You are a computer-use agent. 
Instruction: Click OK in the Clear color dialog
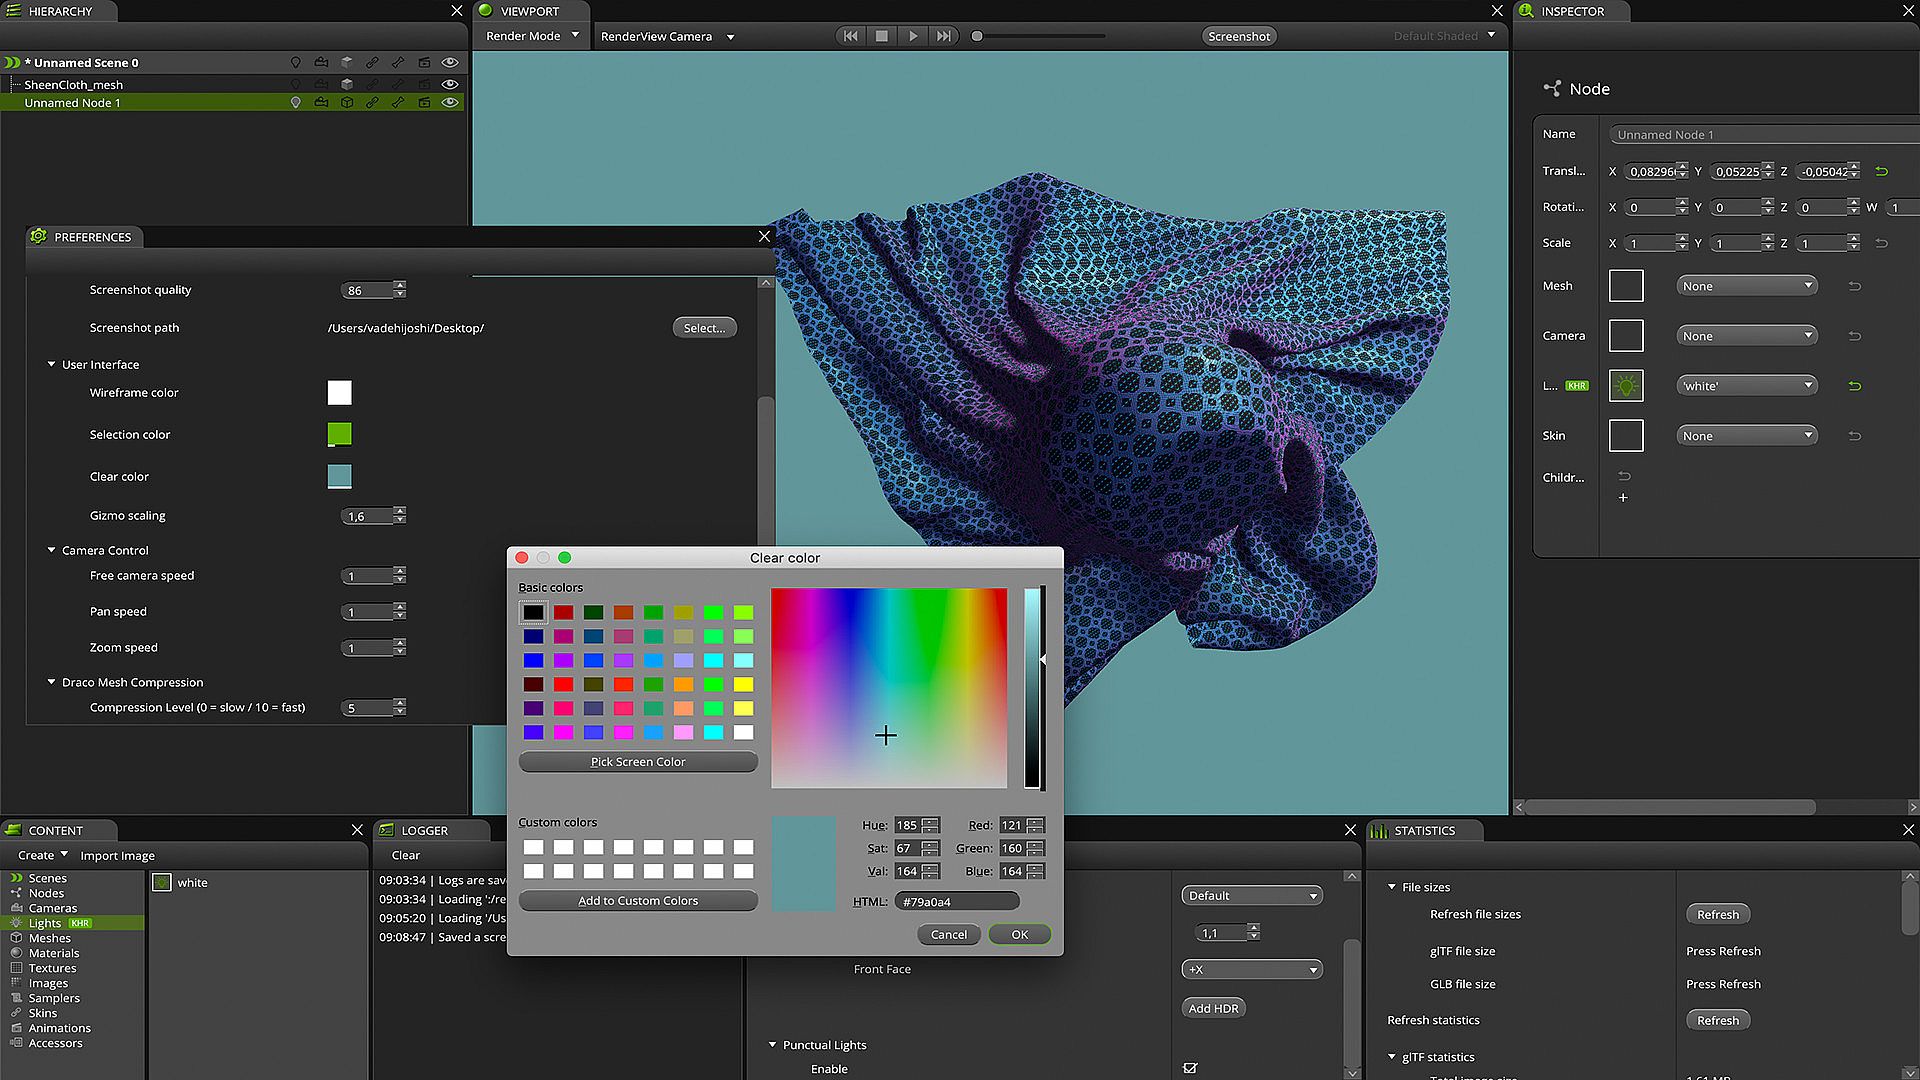coord(1019,935)
